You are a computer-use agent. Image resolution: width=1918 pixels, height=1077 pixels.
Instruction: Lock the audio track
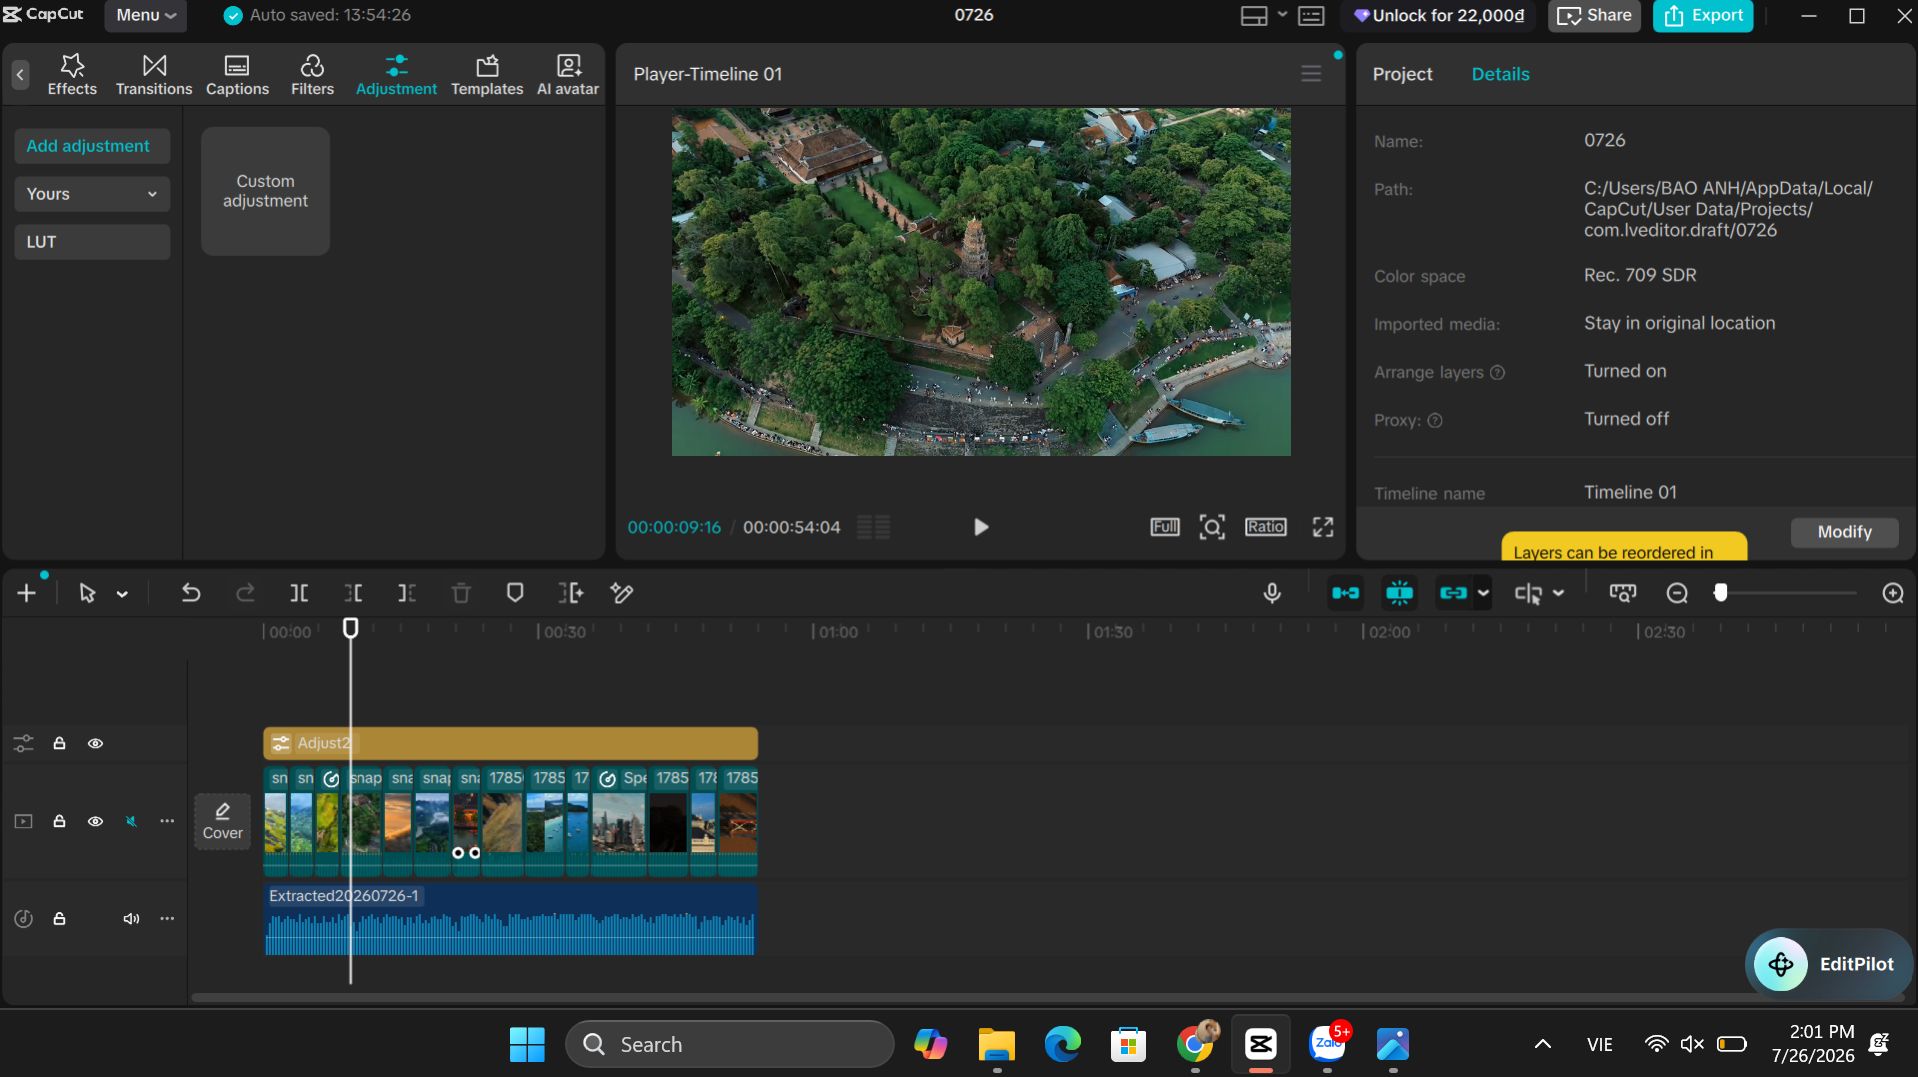(x=59, y=918)
